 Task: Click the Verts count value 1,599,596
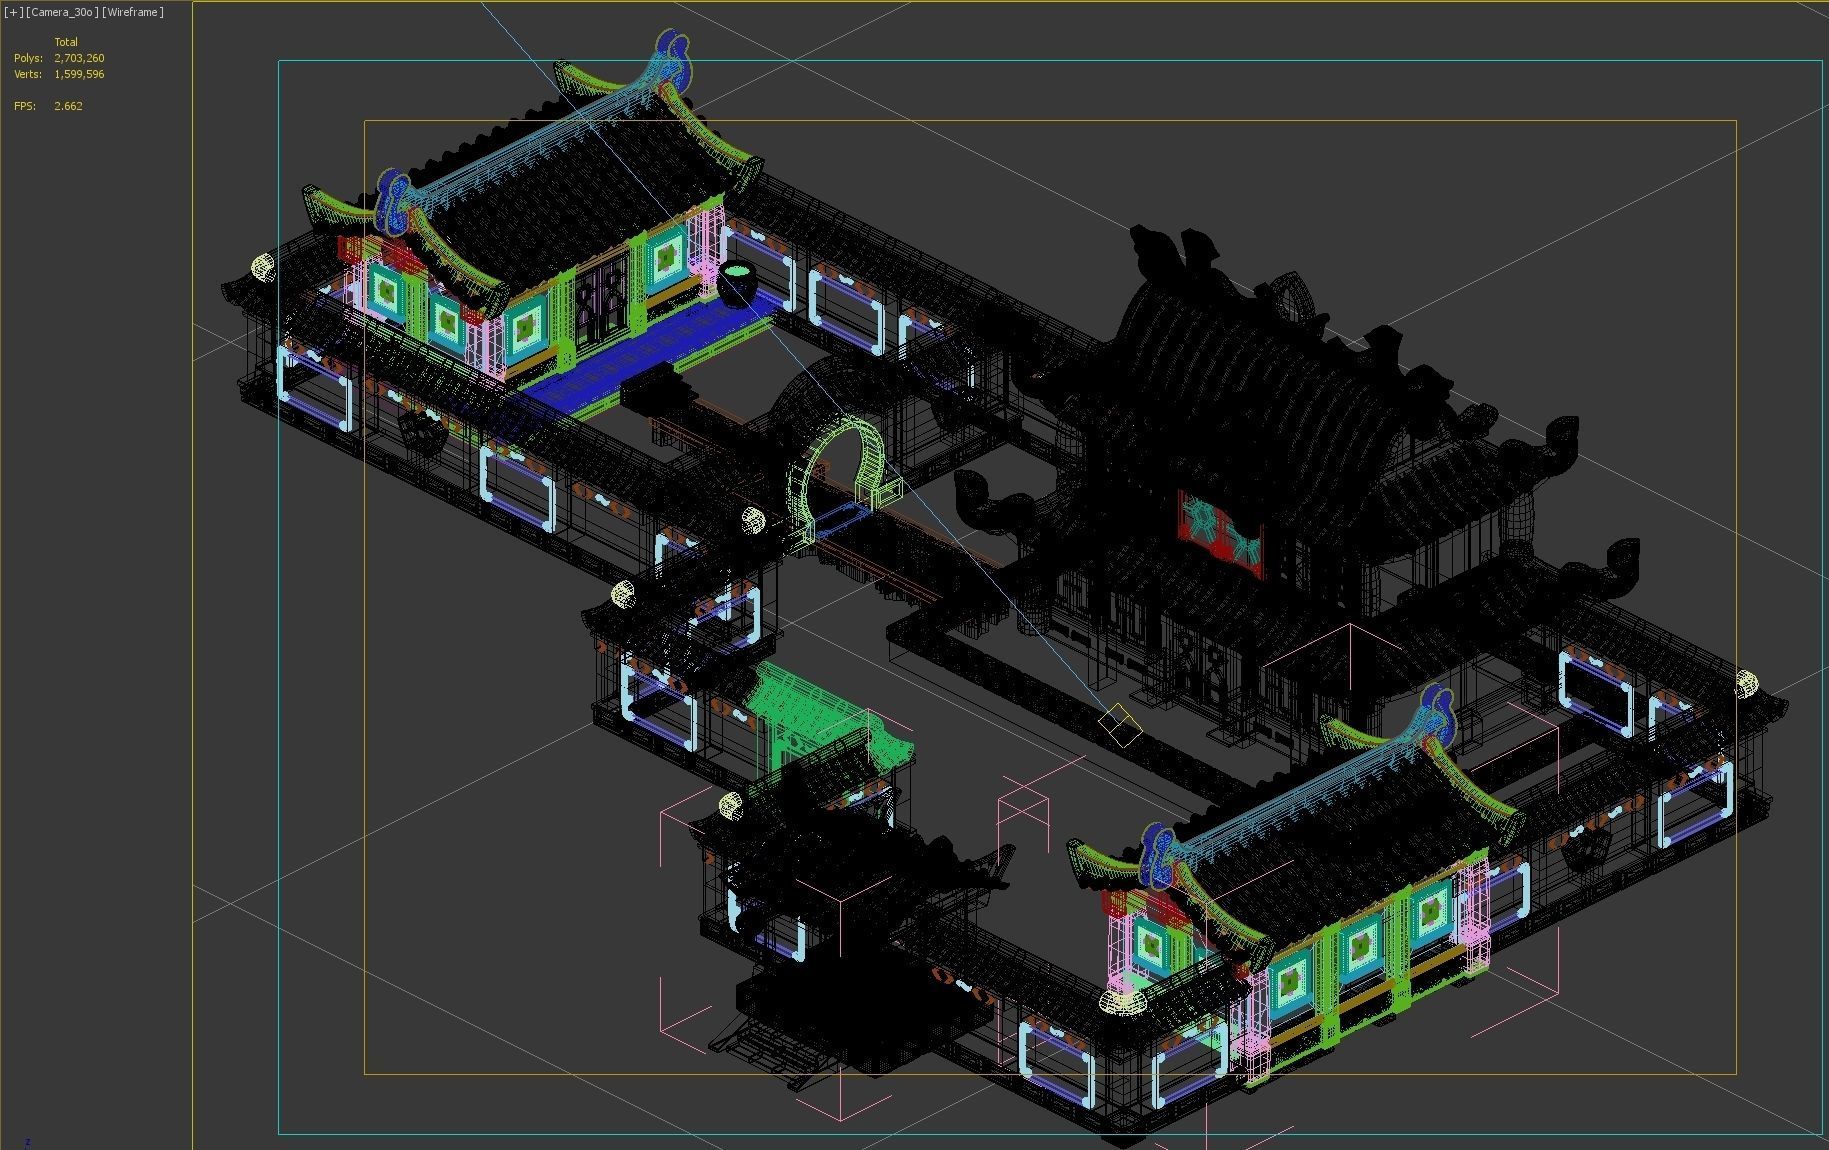tap(79, 74)
